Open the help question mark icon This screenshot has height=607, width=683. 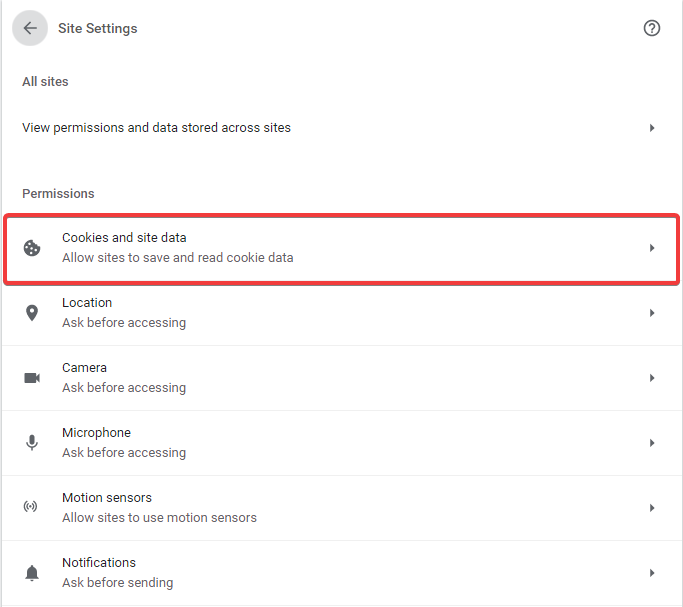652,28
